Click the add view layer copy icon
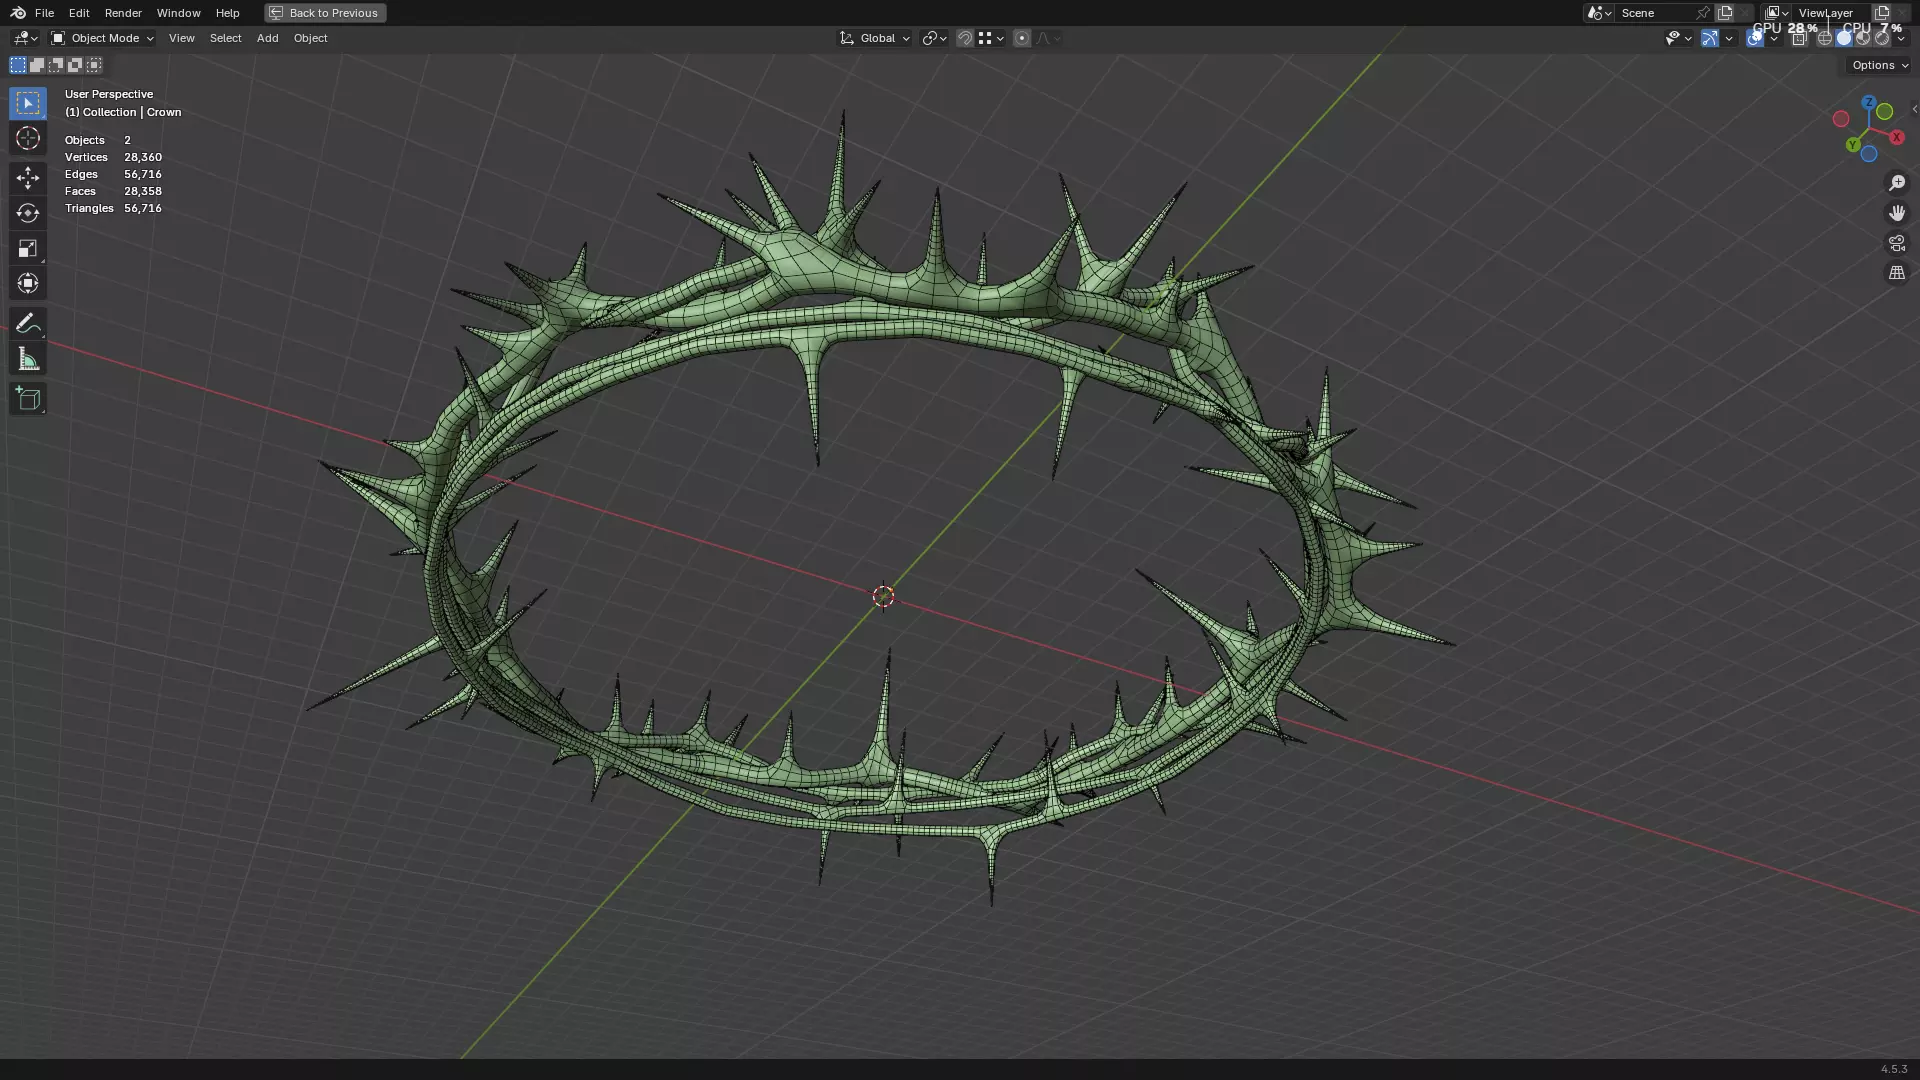Screen dimensions: 1920x1080 coord(1882,13)
